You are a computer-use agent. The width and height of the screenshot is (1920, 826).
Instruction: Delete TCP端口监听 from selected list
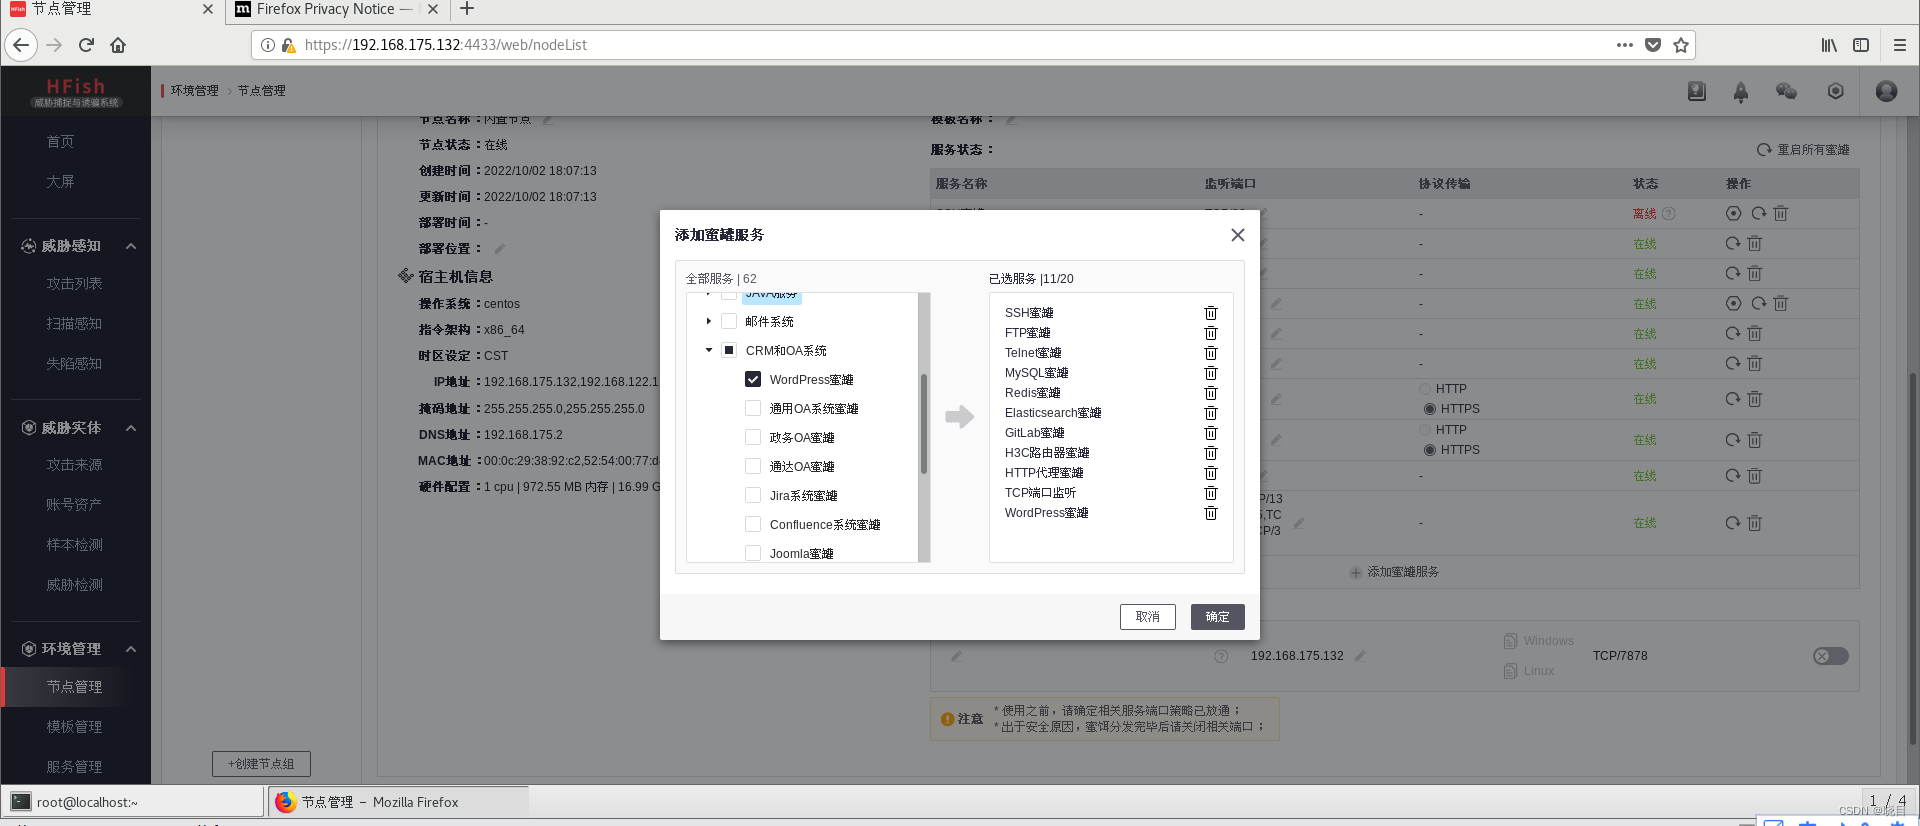click(x=1210, y=493)
